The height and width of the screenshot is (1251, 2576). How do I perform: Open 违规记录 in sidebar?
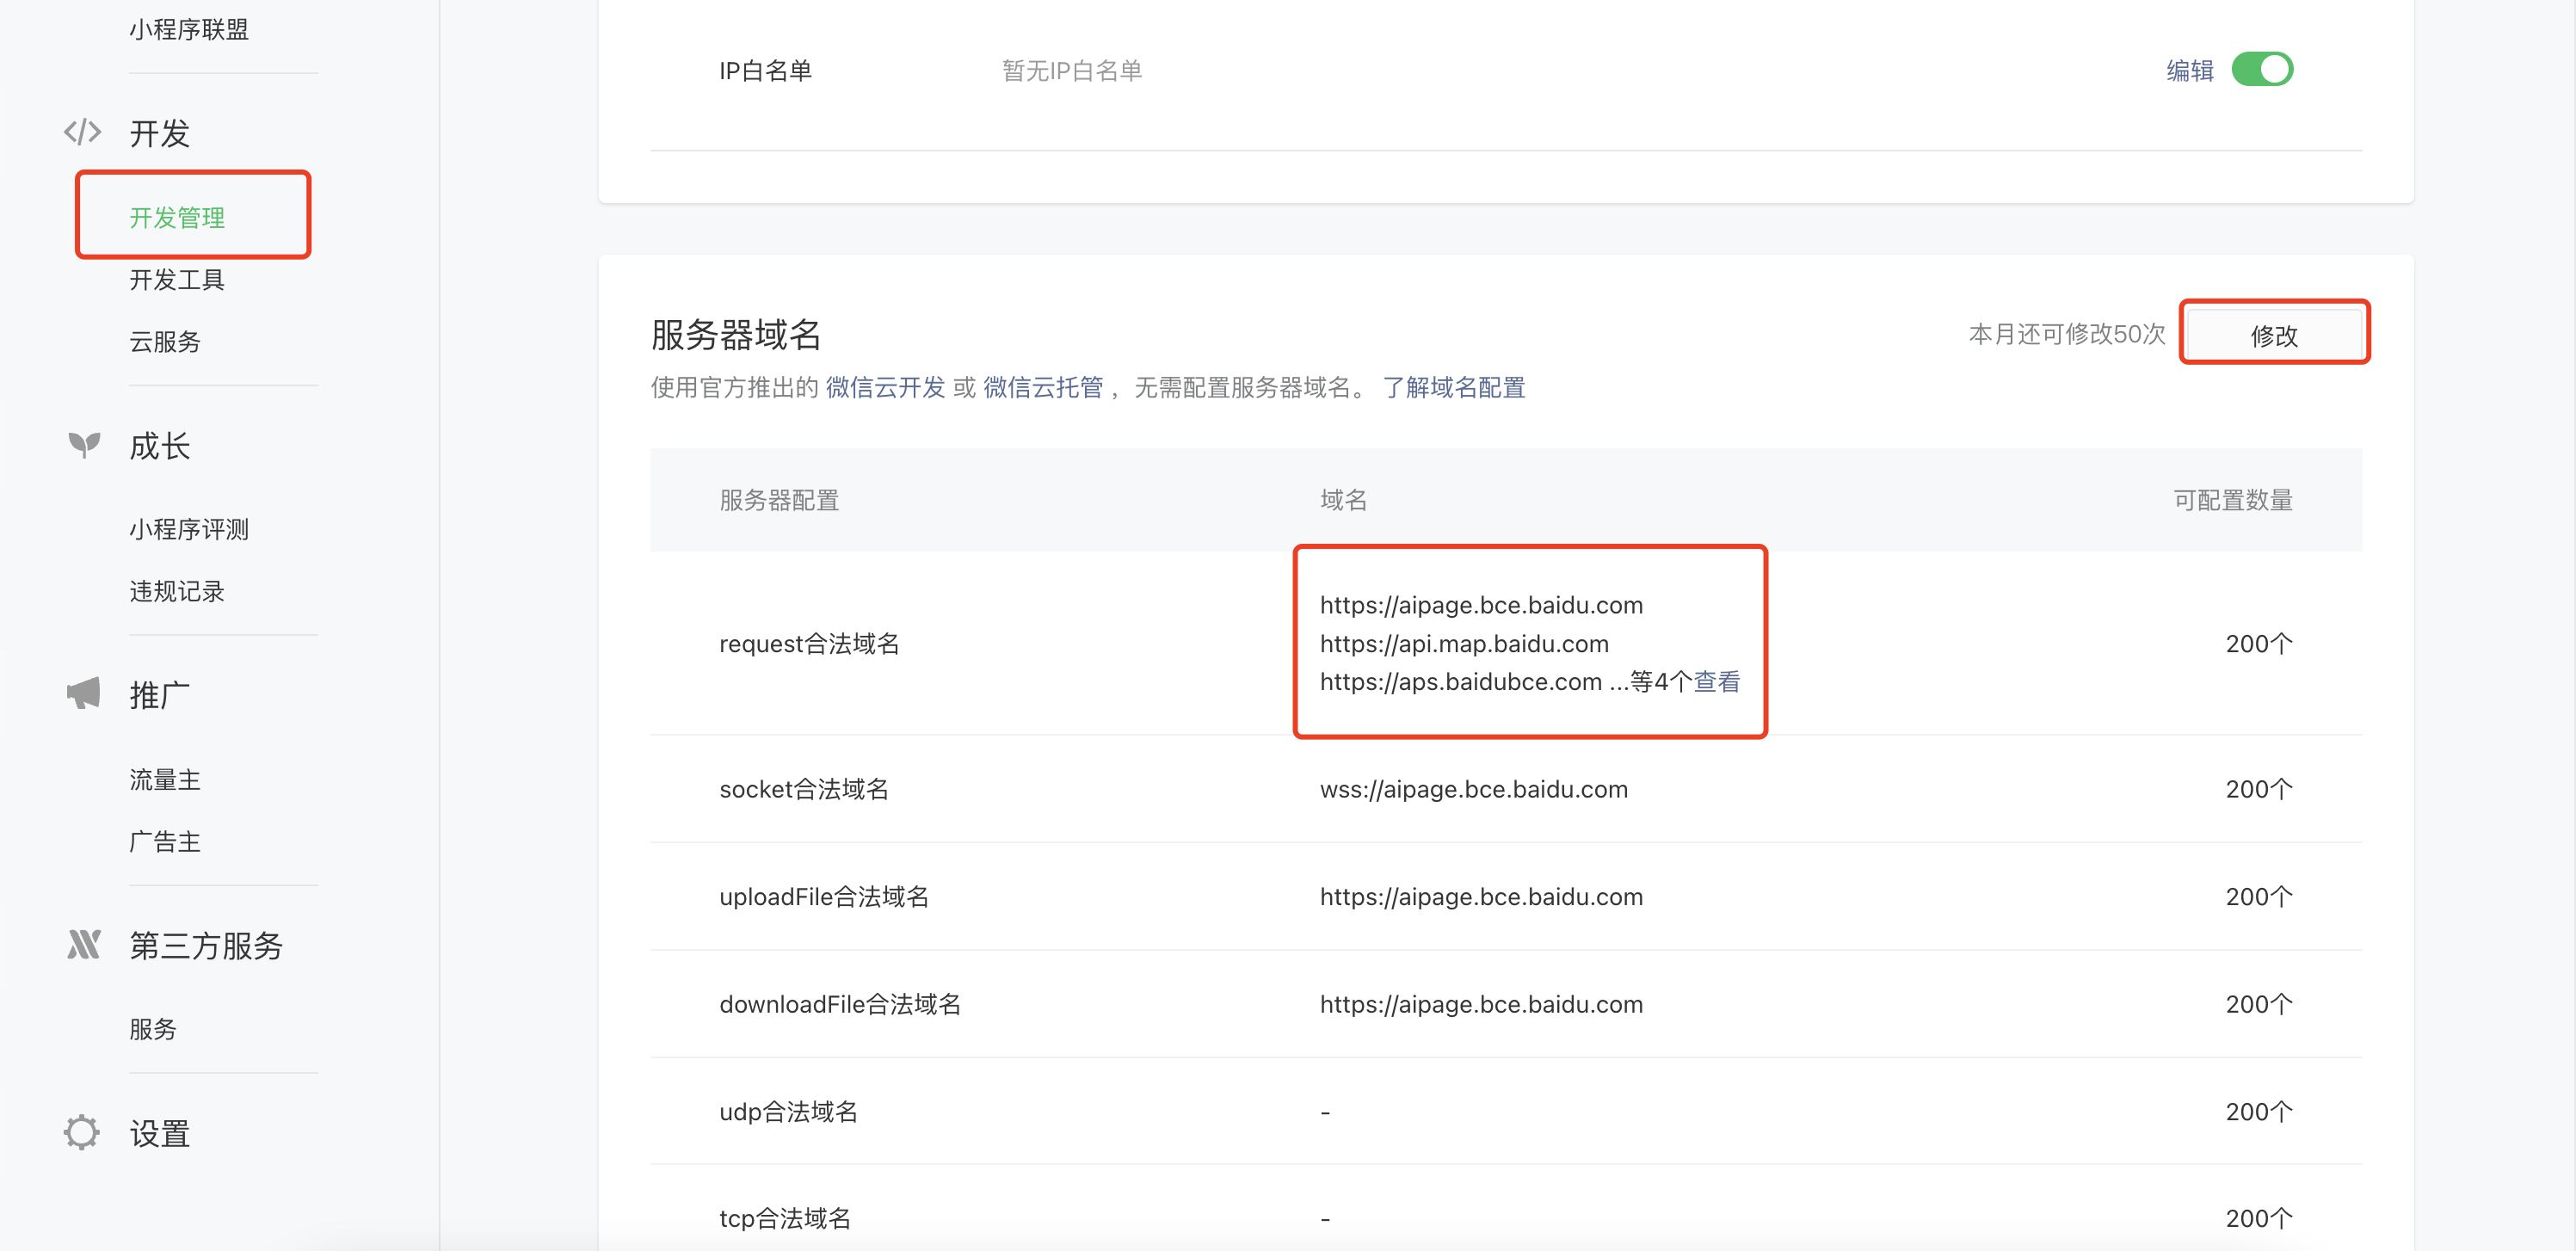coord(177,591)
